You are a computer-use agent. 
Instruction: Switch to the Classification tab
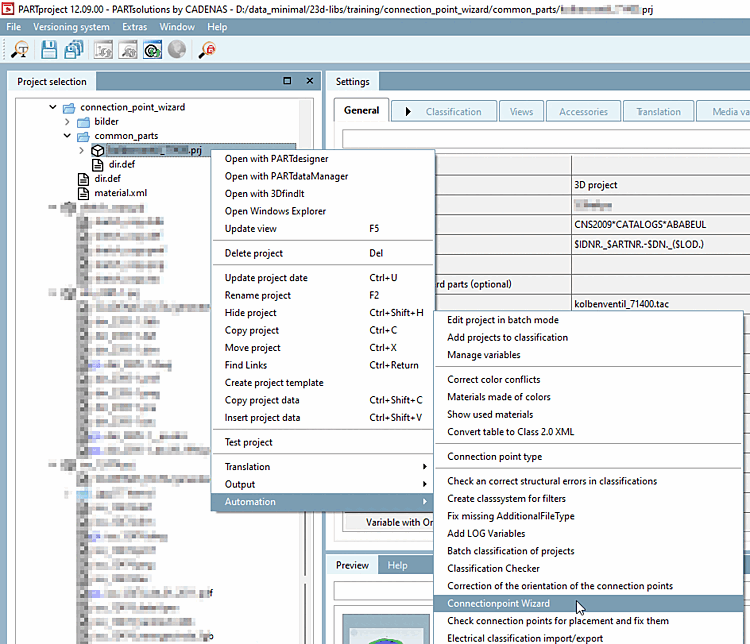tap(452, 112)
